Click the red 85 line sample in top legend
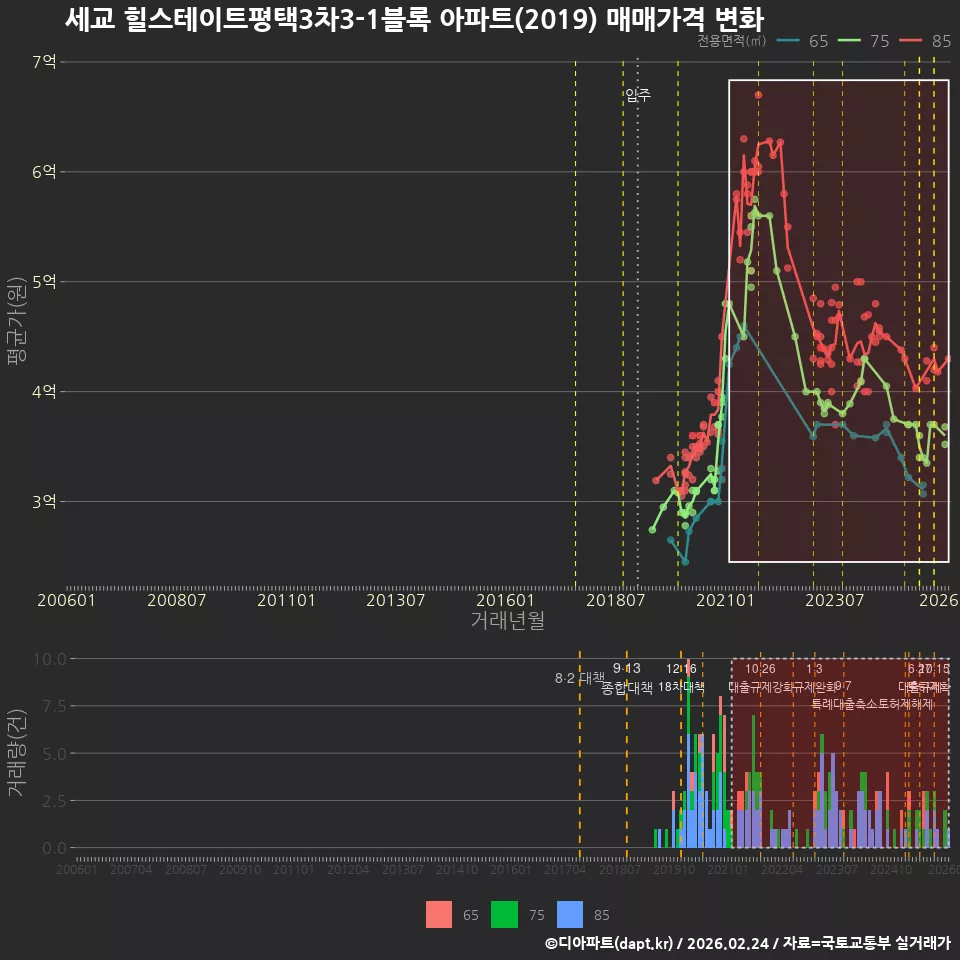This screenshot has height=960, width=960. [x=910, y=41]
